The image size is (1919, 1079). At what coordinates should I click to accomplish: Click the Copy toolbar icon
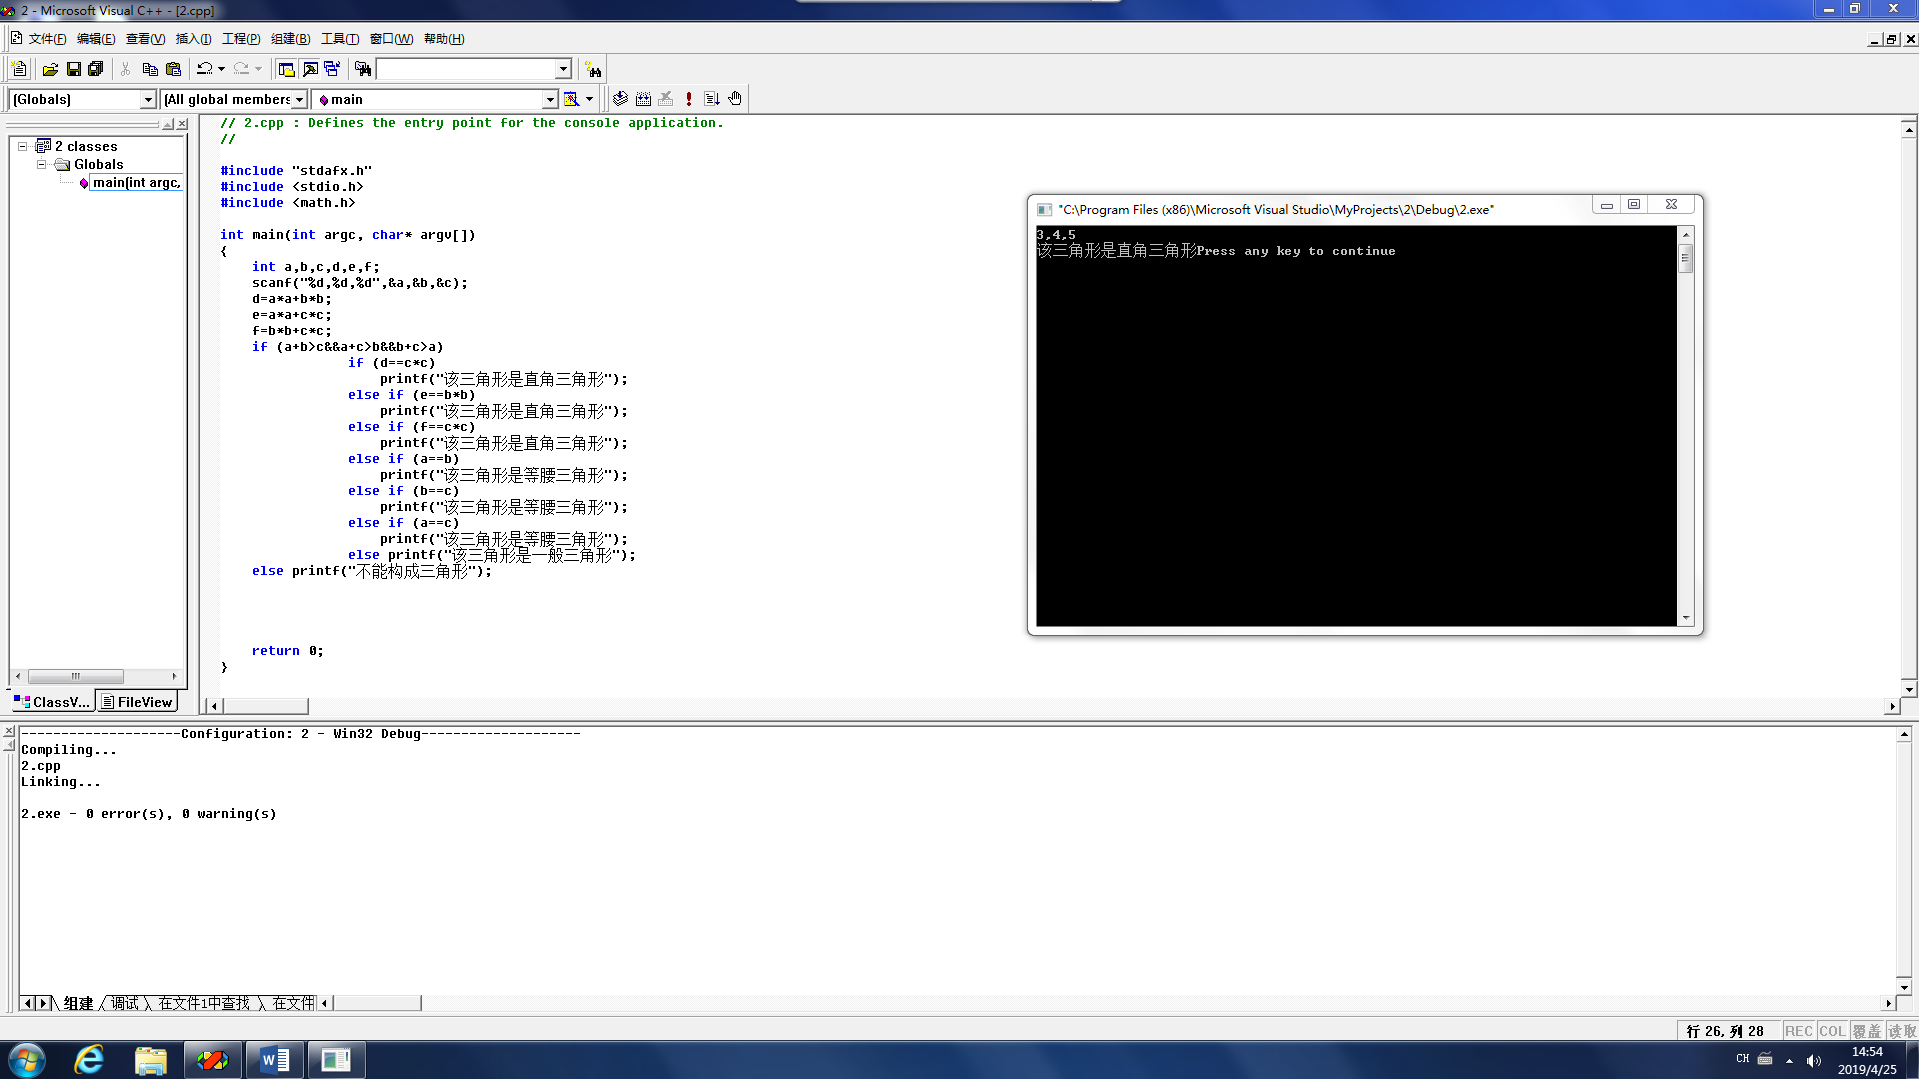(150, 69)
